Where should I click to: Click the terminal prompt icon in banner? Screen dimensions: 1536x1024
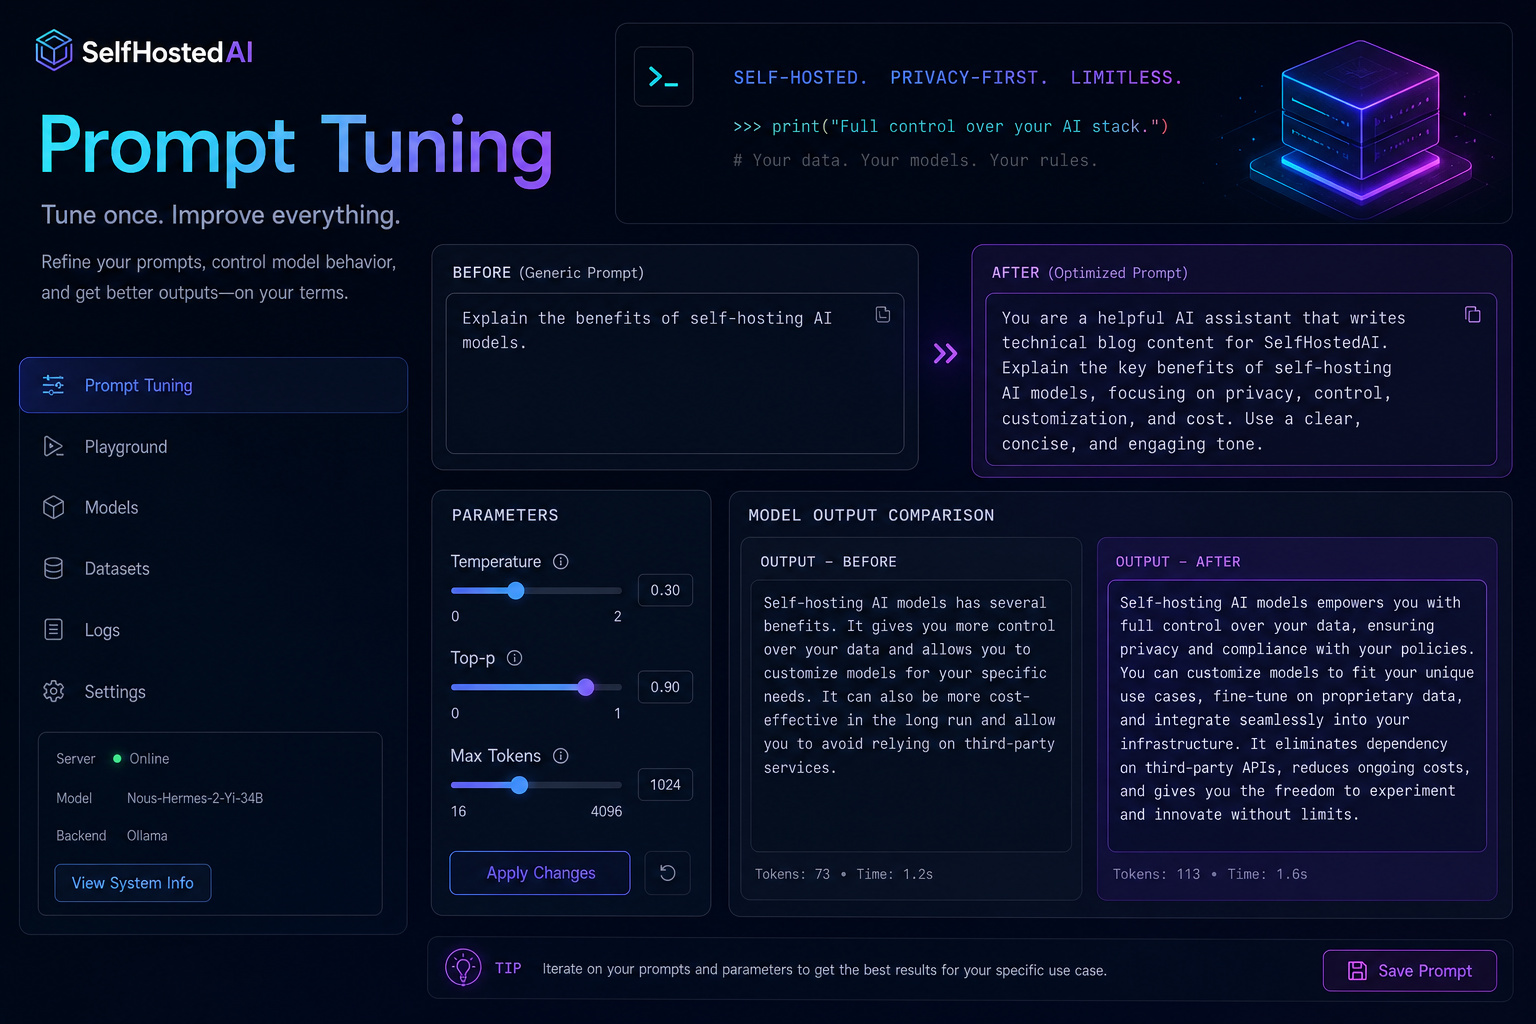[x=664, y=77]
